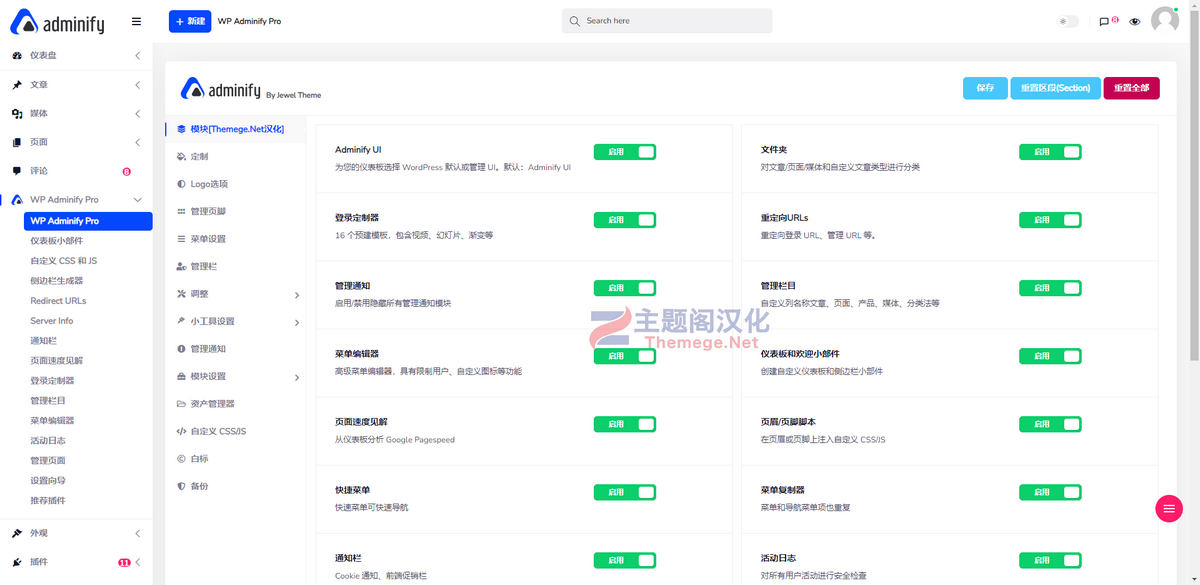This screenshot has height=585, width=1200.
Task: Expand the 媒体 sidebar chevron
Action: tap(138, 113)
